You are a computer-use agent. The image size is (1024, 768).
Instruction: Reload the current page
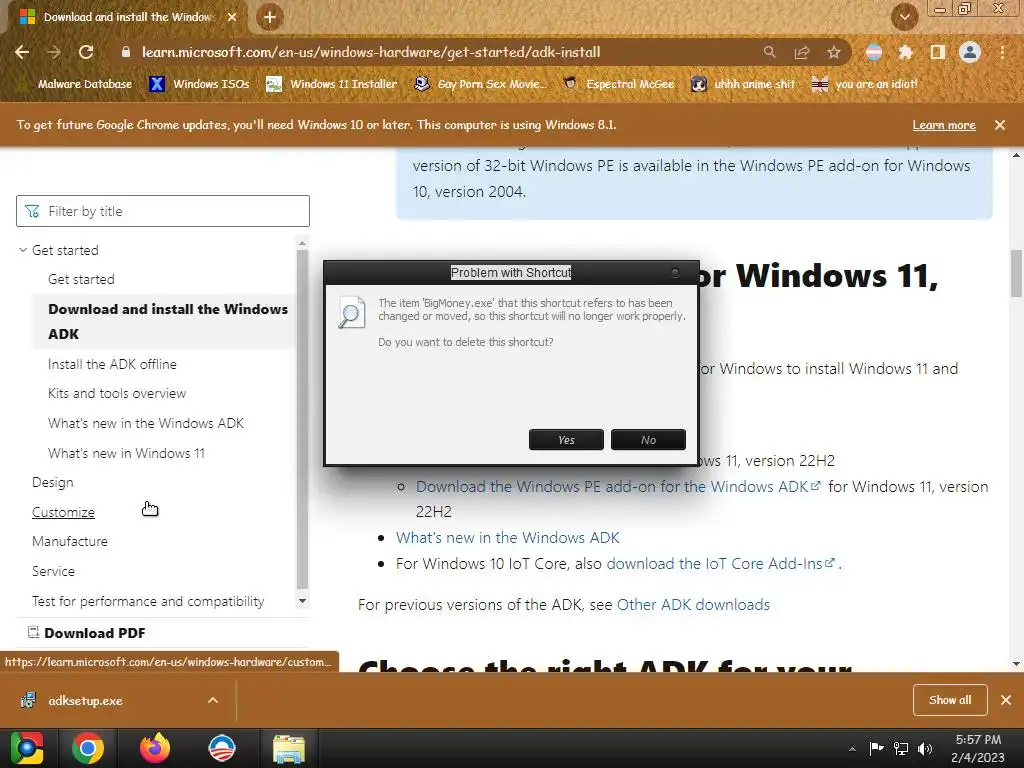[x=86, y=52]
